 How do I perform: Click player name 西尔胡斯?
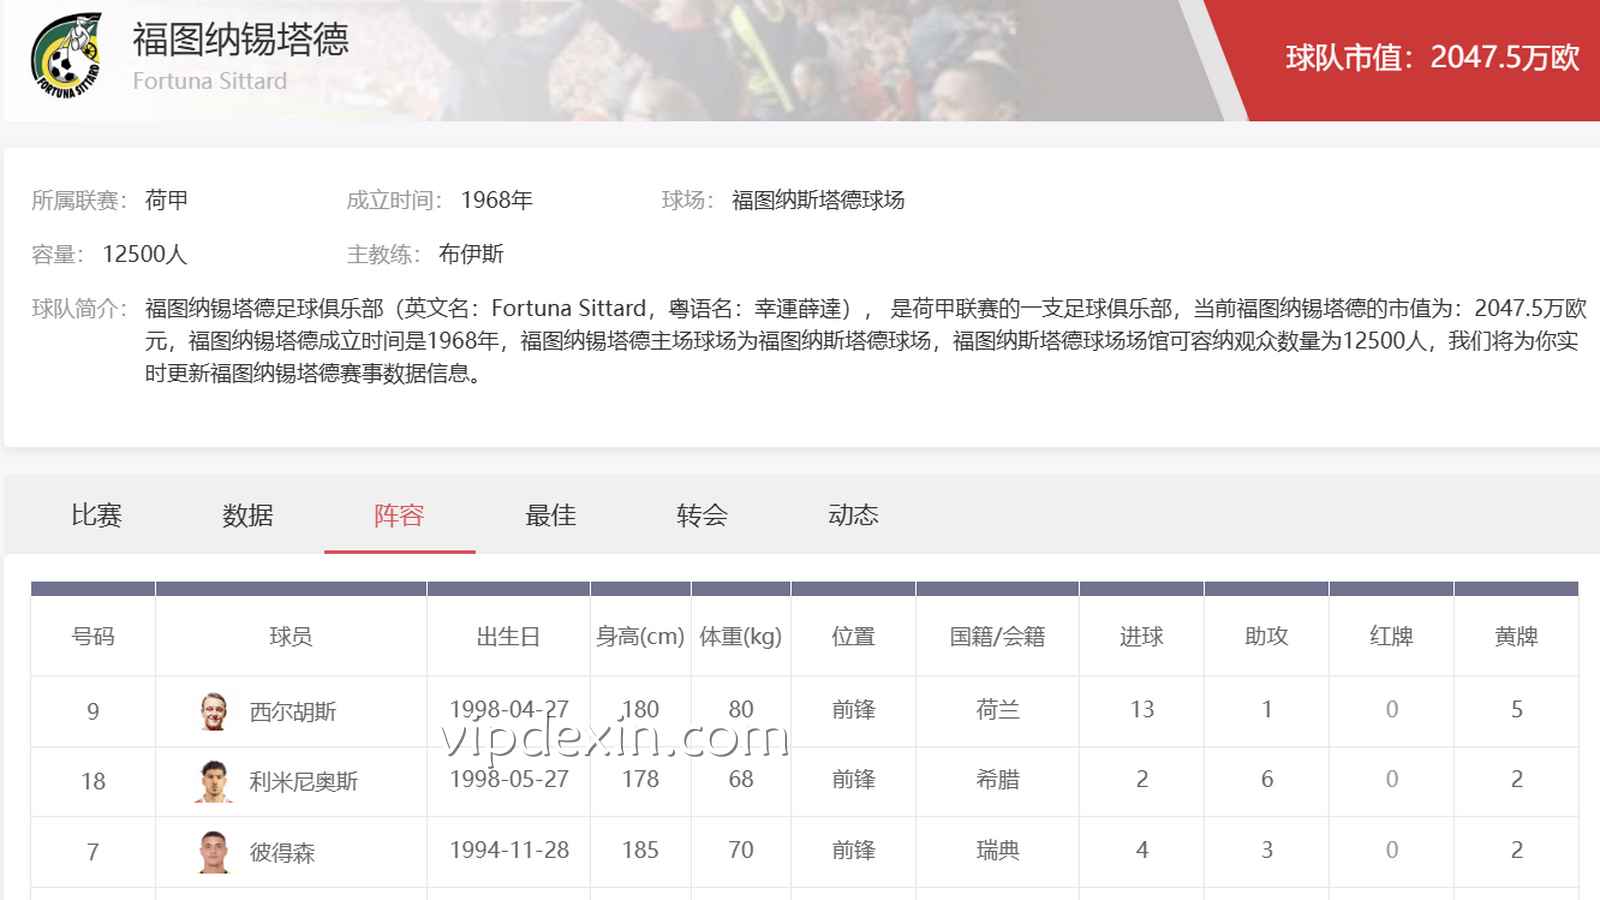point(293,712)
